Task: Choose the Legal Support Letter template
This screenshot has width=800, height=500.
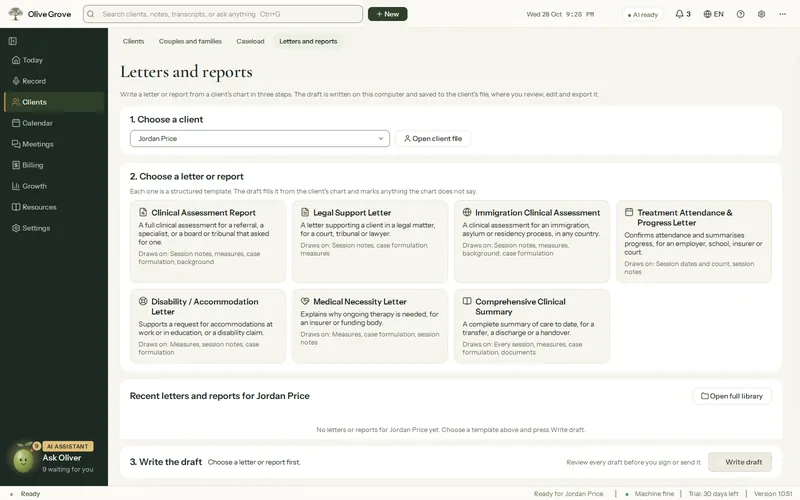Action: pos(370,241)
